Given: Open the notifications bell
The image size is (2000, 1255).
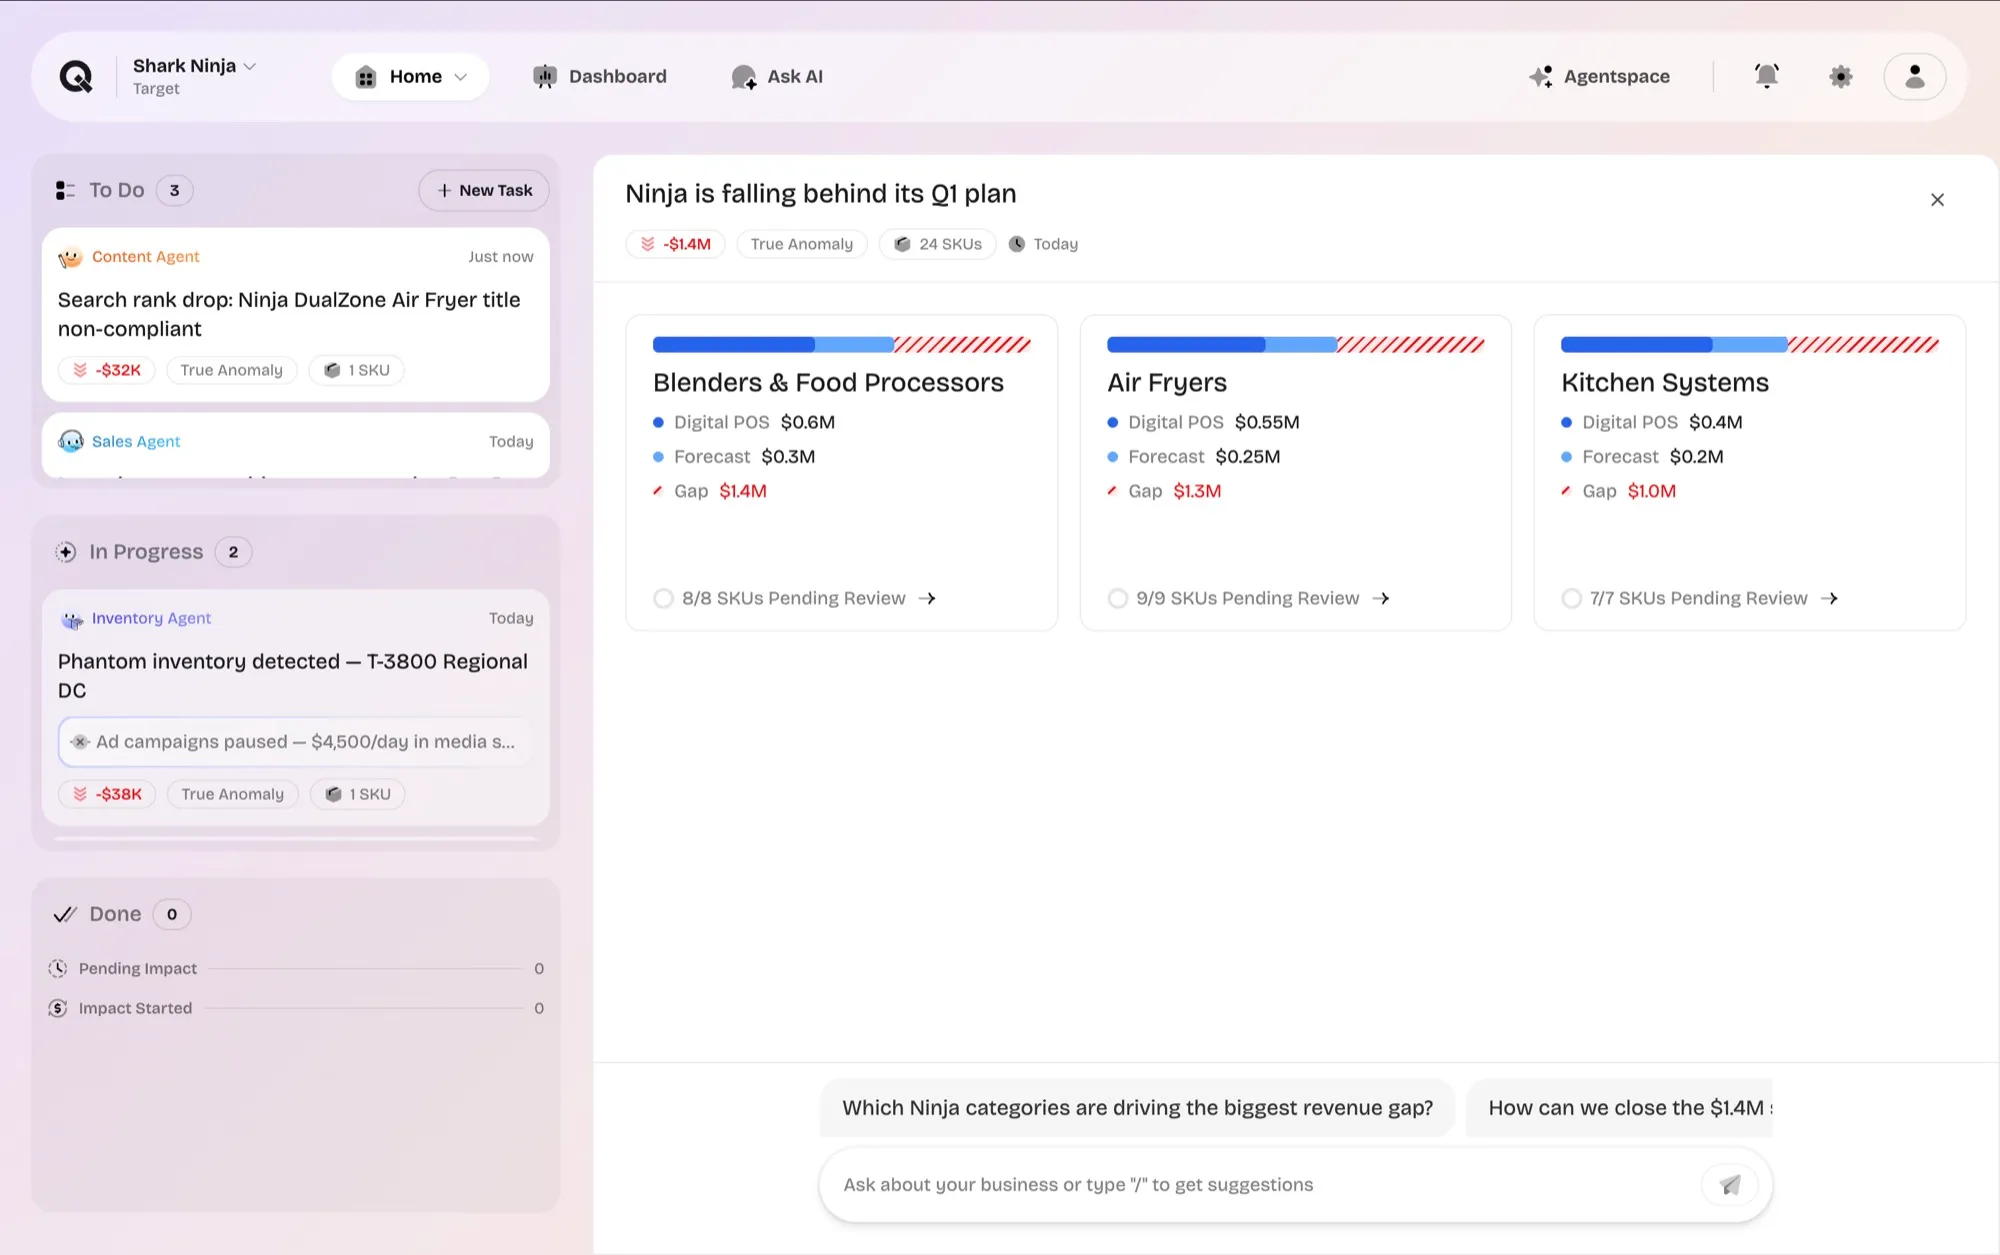Looking at the screenshot, I should 1767,76.
